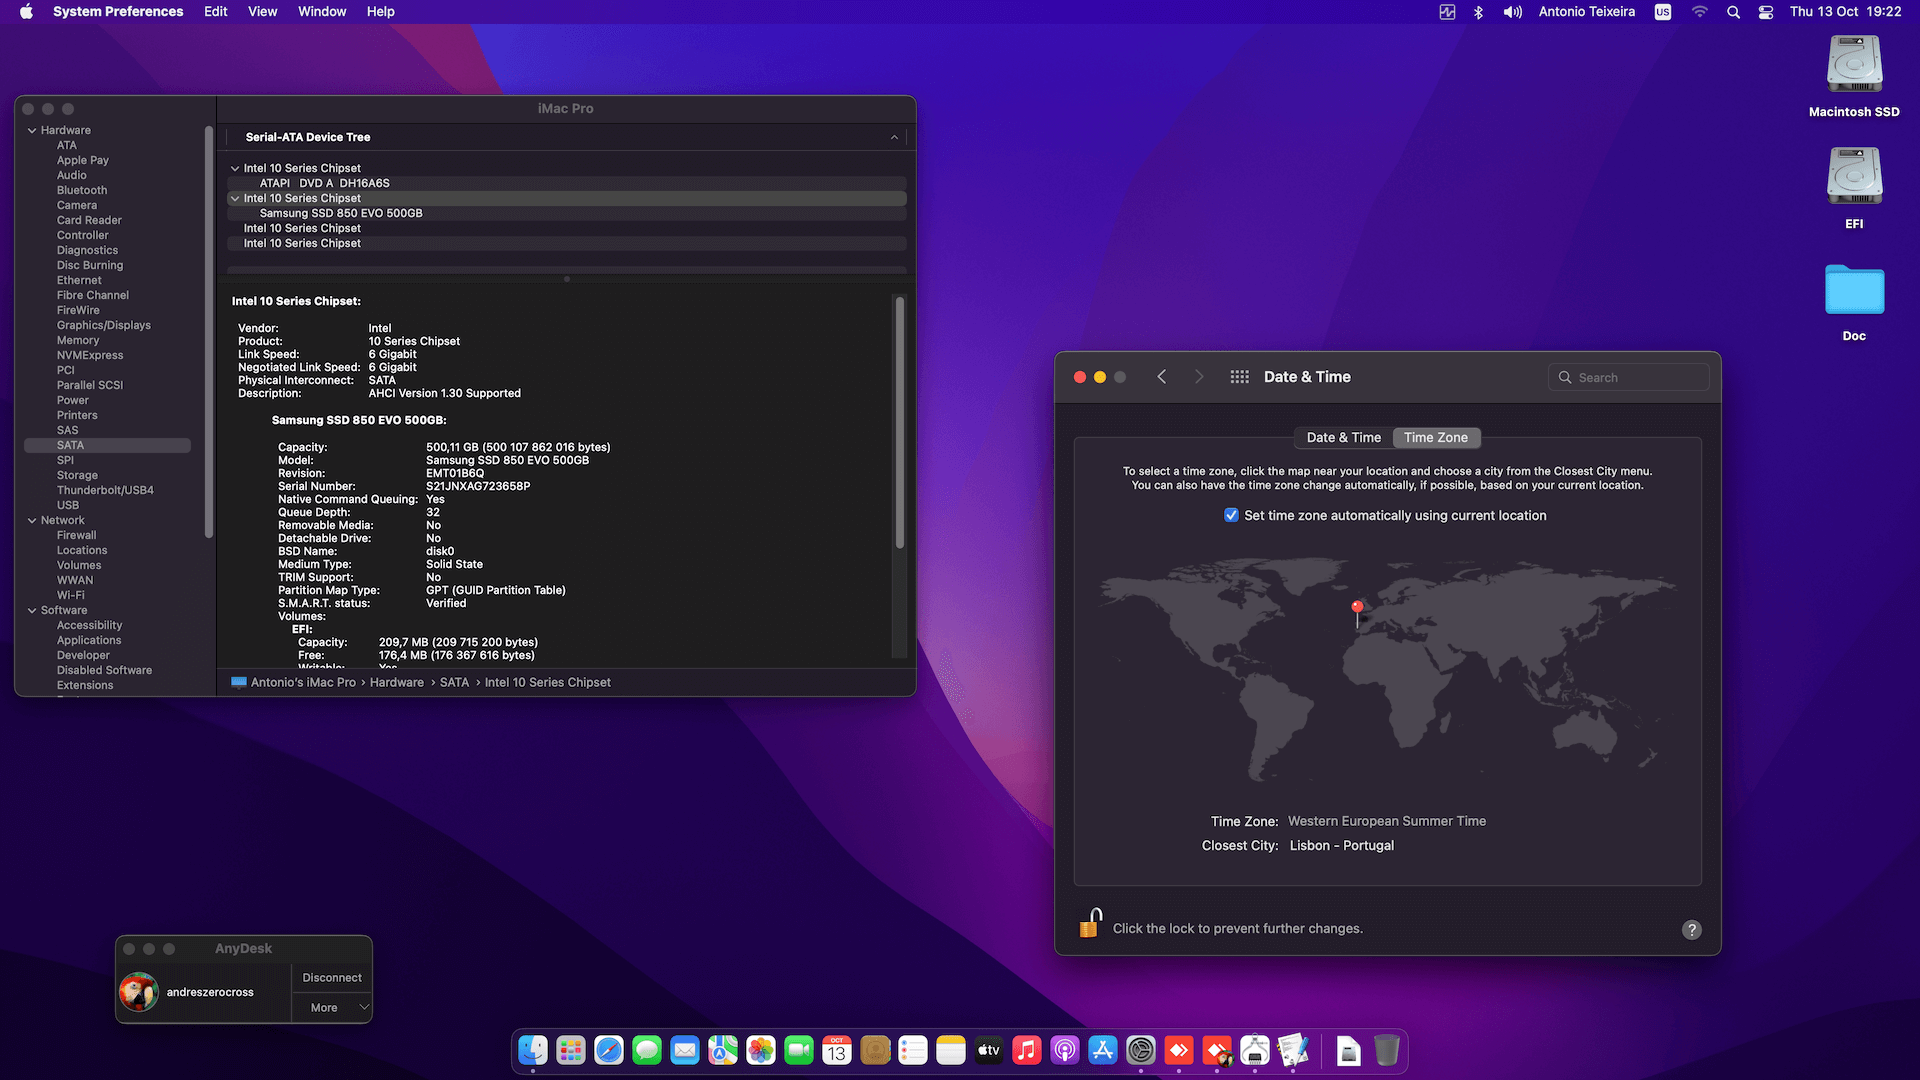Open the Calendar app in the Dock
Image resolution: width=1920 pixels, height=1080 pixels.
(x=836, y=1050)
